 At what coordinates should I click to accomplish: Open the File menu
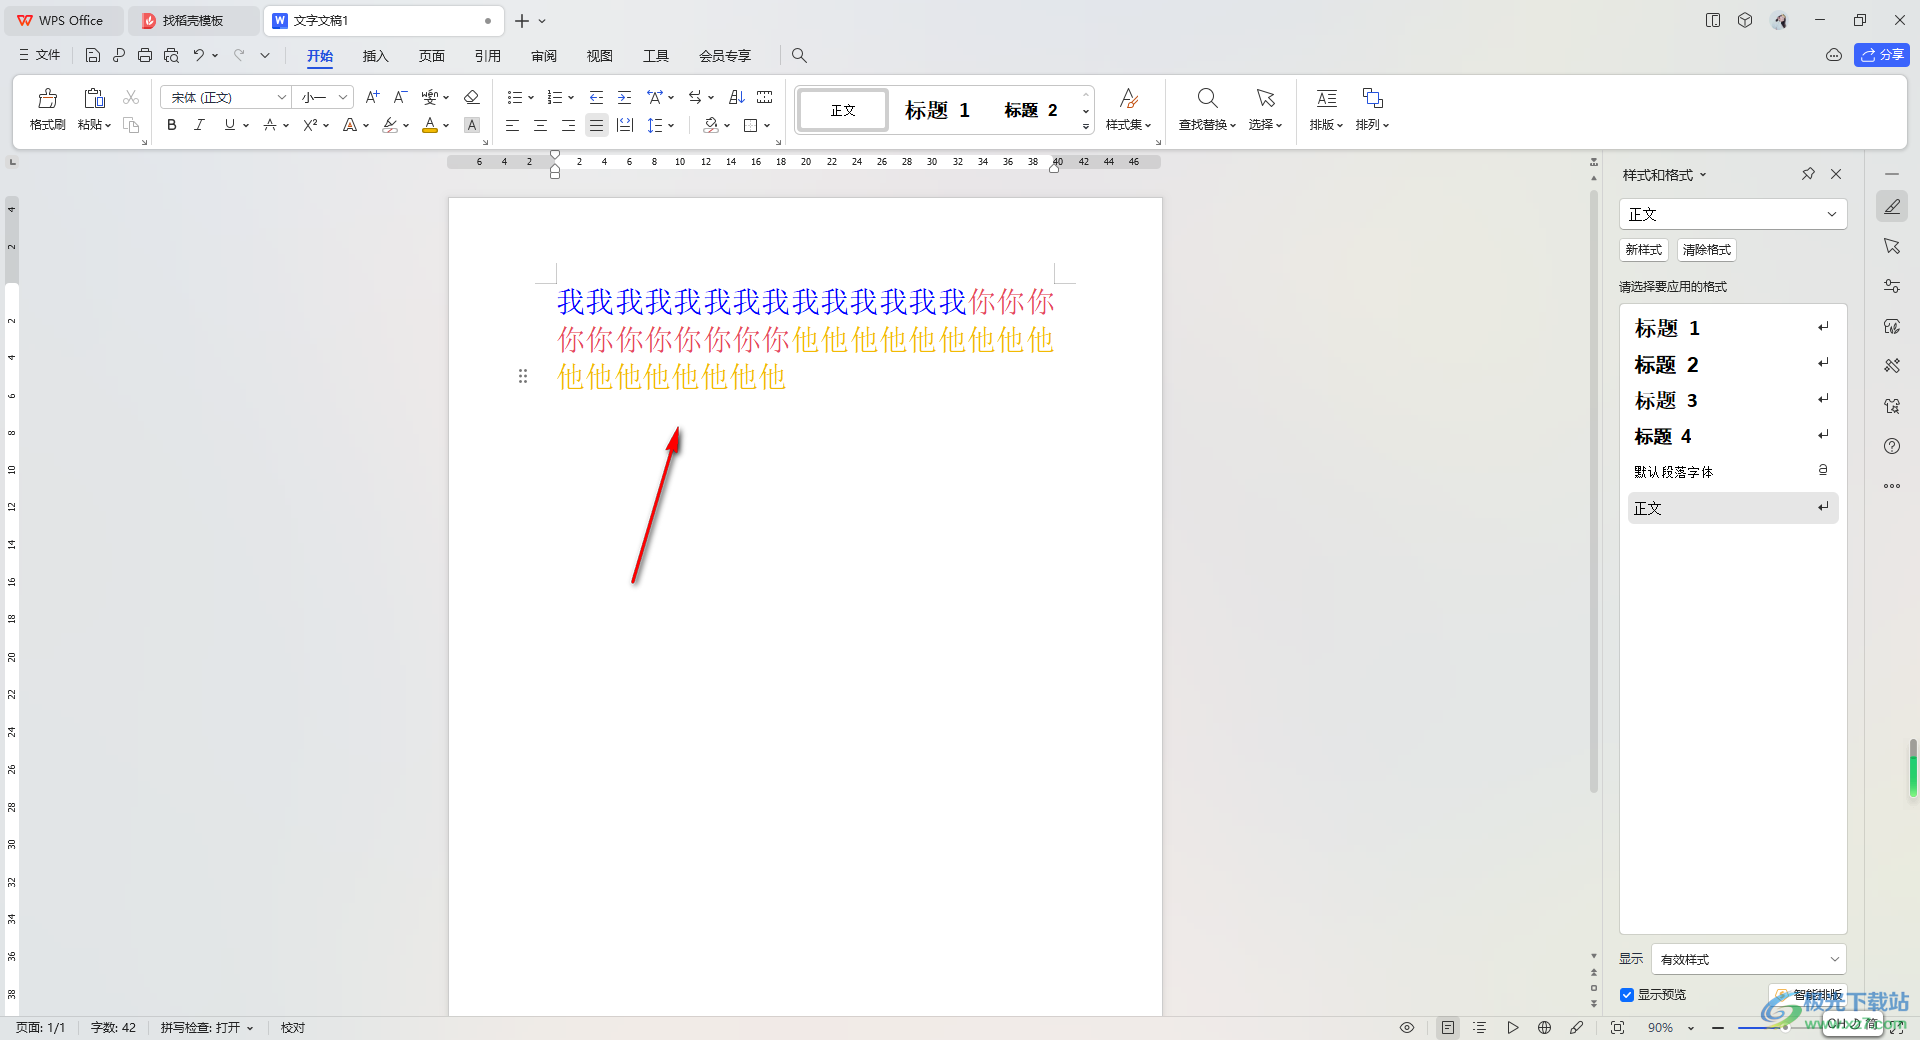[x=40, y=55]
